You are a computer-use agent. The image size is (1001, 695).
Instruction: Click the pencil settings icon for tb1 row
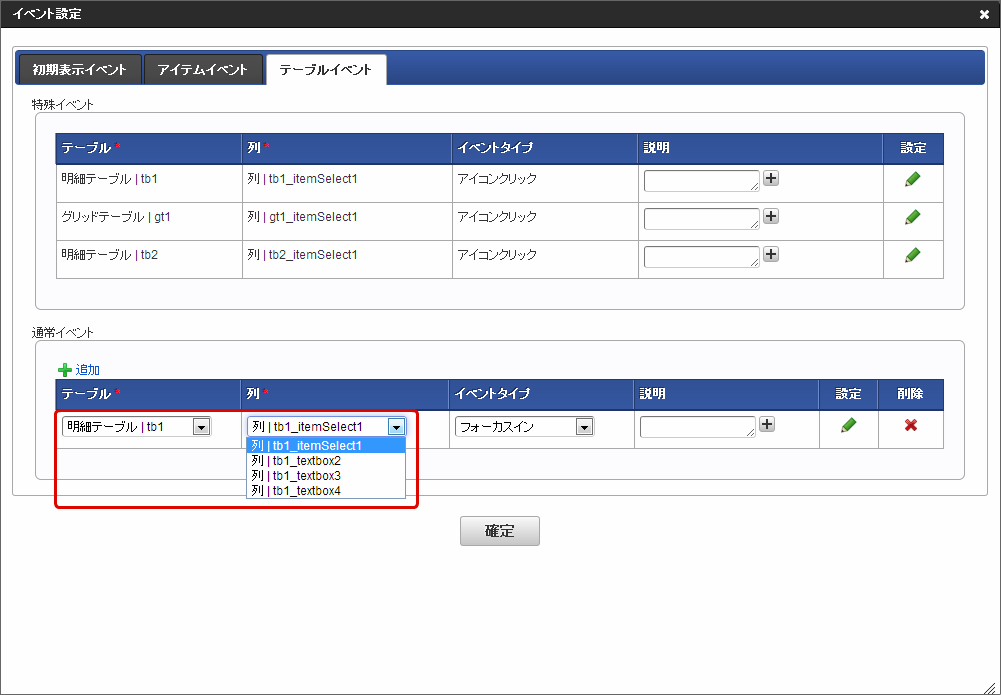(x=912, y=179)
